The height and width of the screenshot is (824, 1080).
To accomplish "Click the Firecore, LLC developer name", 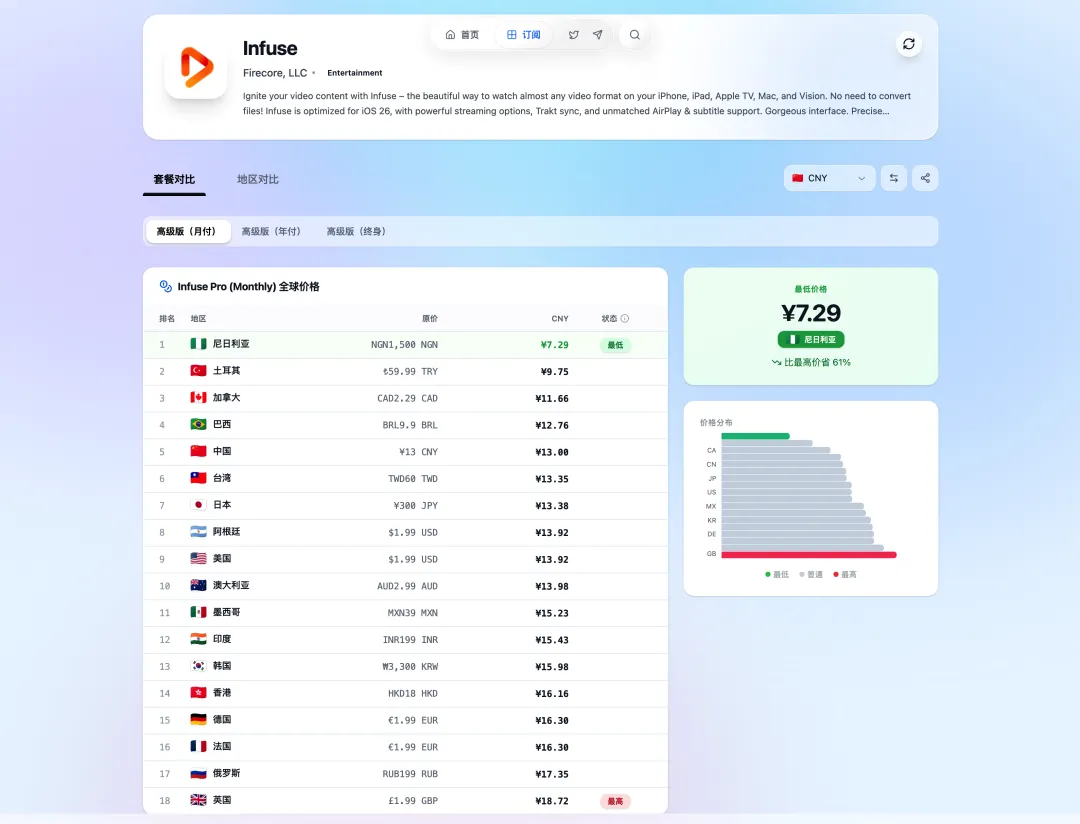I will [275, 73].
